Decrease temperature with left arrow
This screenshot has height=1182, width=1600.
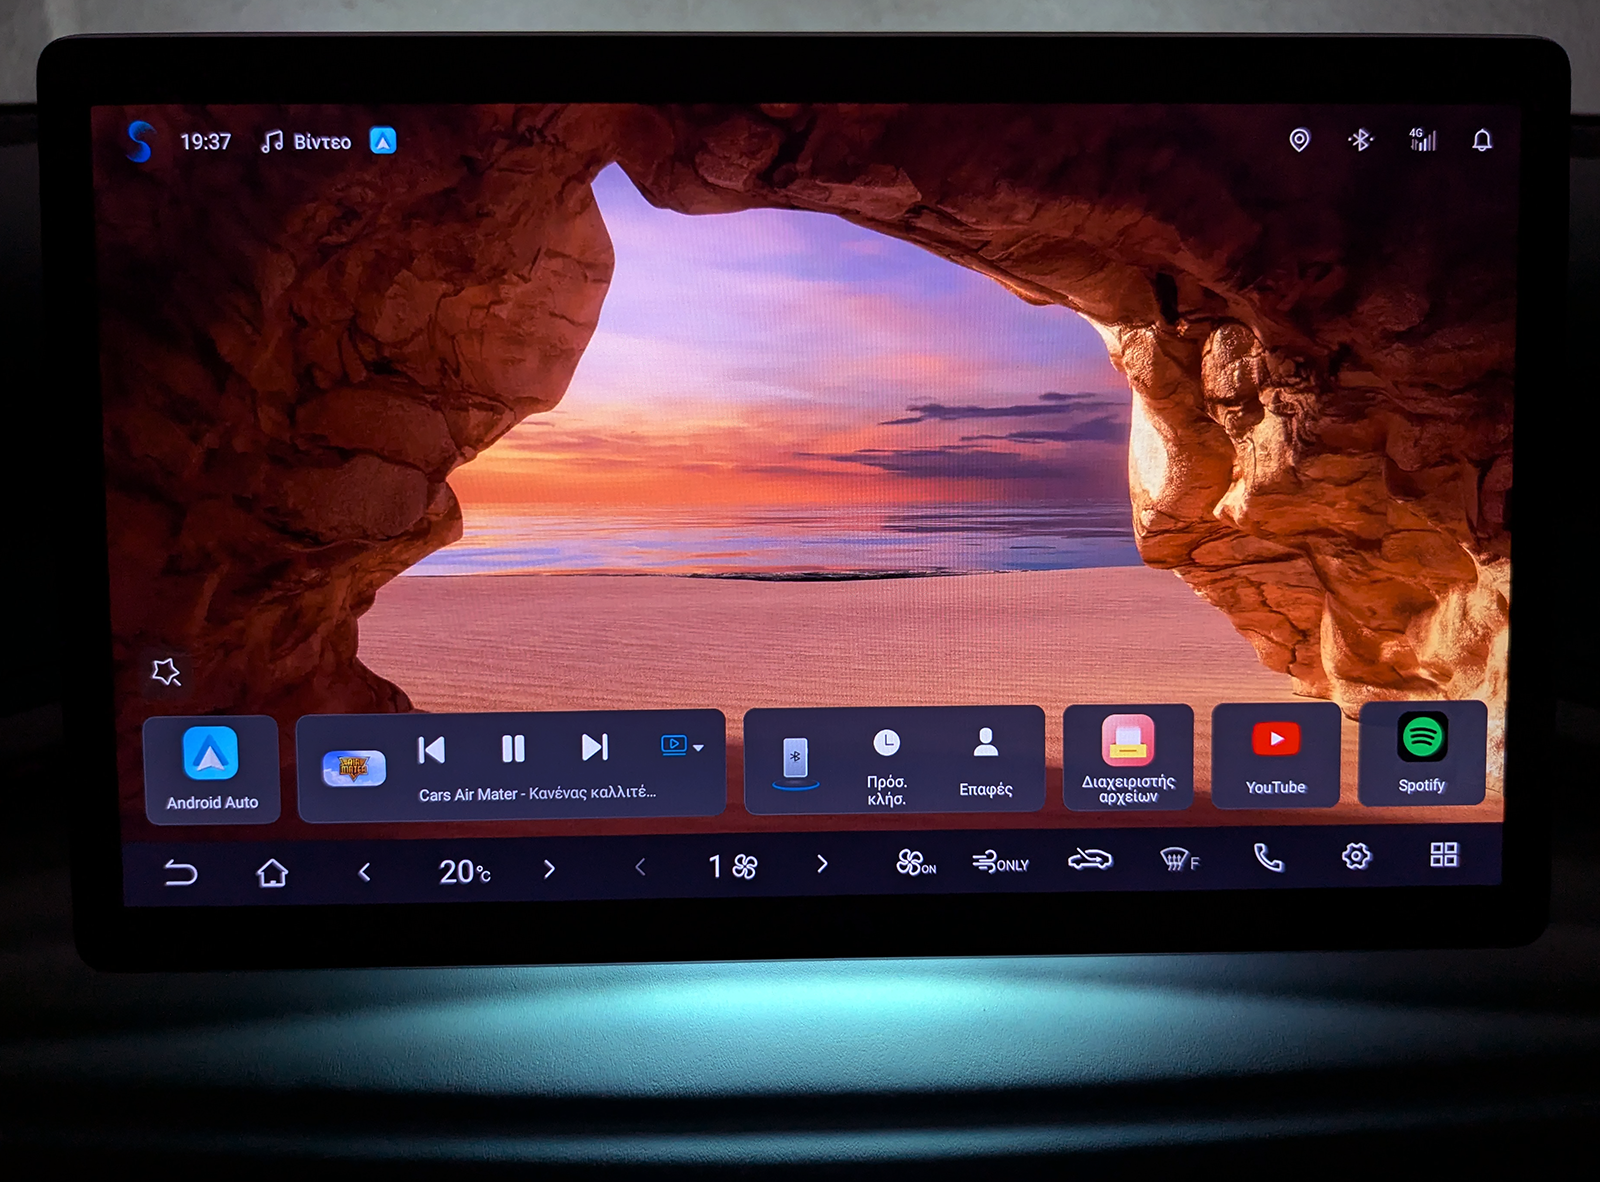tap(365, 872)
